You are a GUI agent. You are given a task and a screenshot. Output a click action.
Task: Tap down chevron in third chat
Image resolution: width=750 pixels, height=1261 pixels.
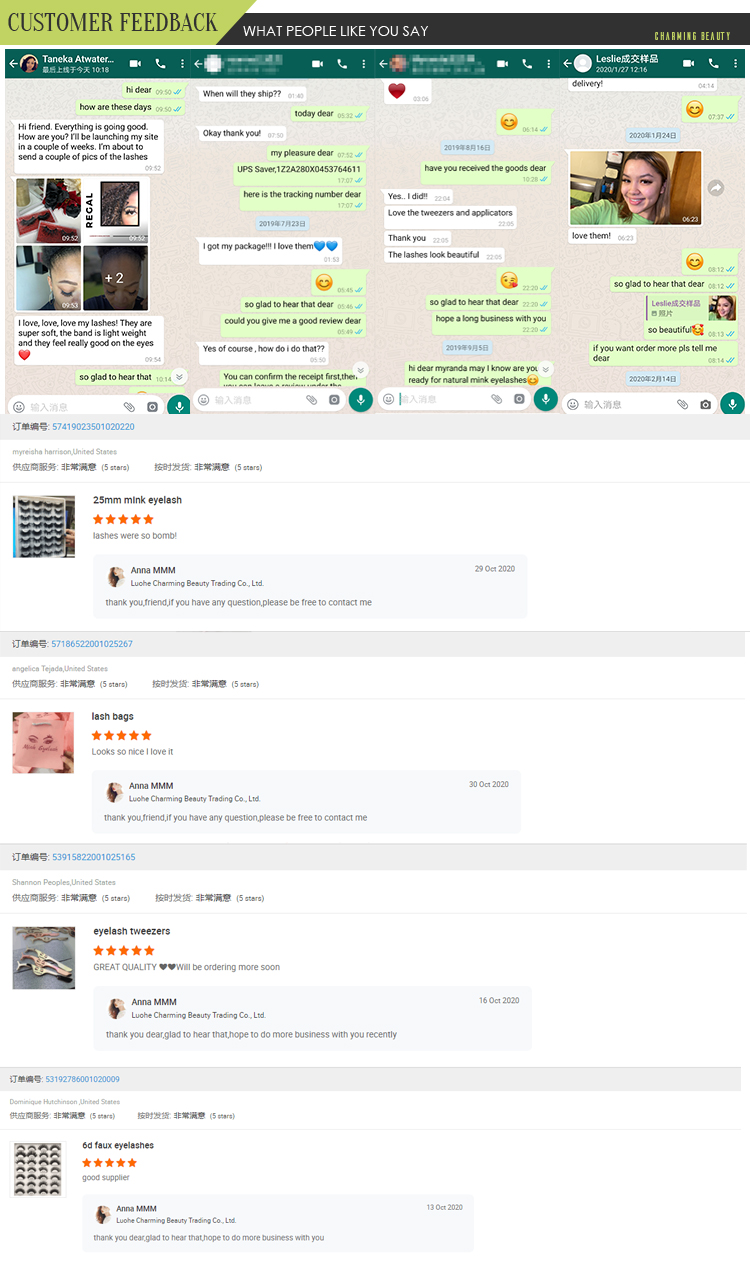pos(545,369)
